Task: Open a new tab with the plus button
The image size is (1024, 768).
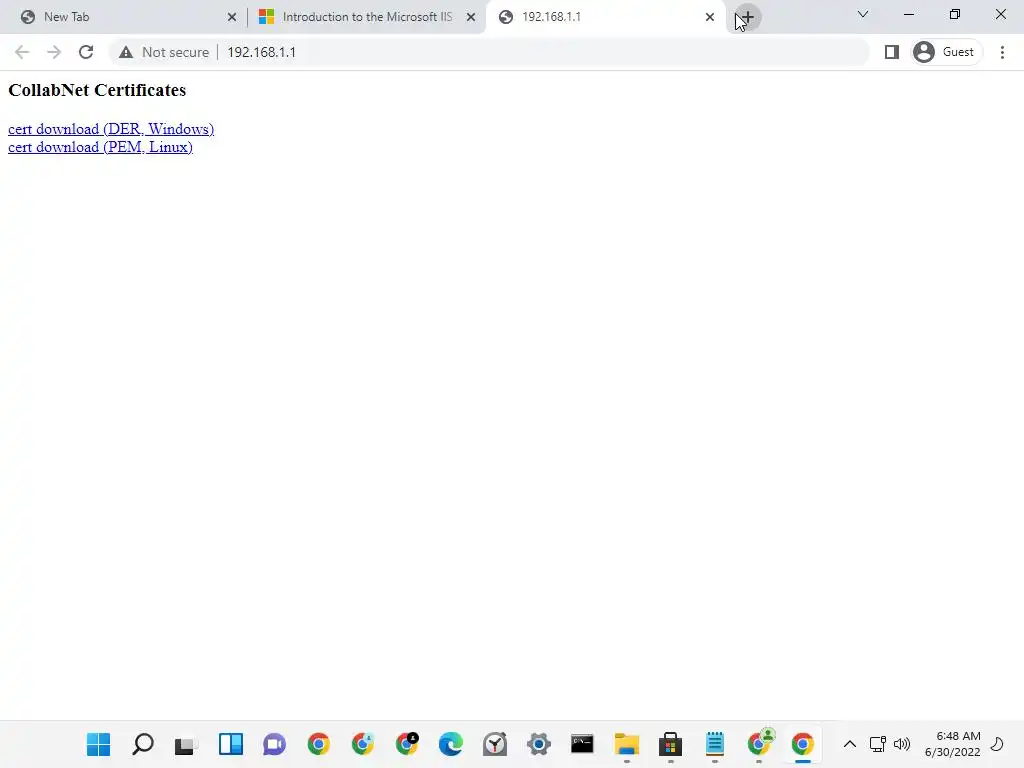Action: (747, 18)
